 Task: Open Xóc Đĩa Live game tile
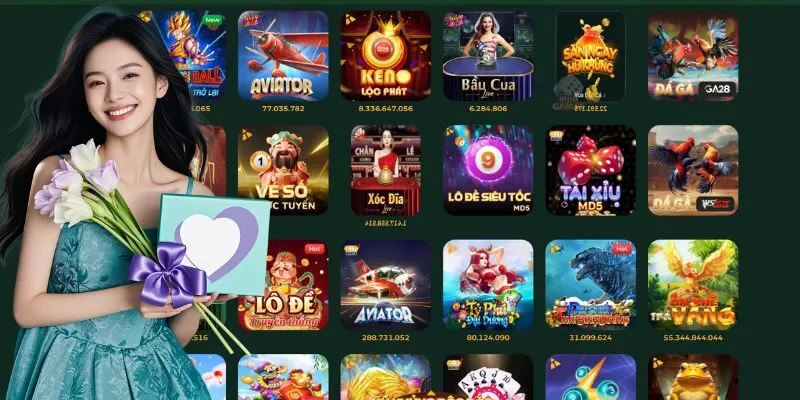(x=386, y=170)
